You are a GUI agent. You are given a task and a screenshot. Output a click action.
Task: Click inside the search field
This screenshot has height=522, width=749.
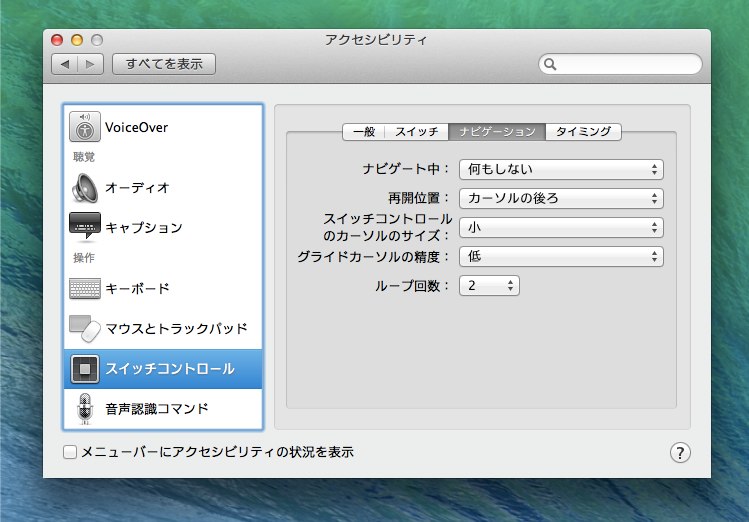[x=620, y=64]
